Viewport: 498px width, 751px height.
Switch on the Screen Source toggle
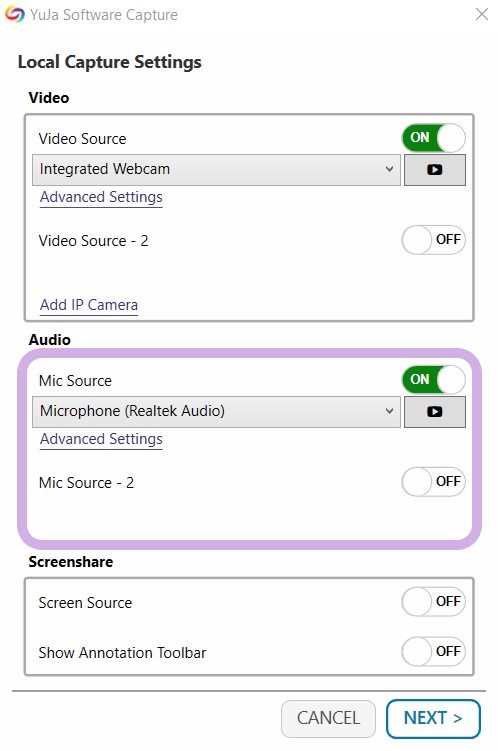(x=433, y=602)
